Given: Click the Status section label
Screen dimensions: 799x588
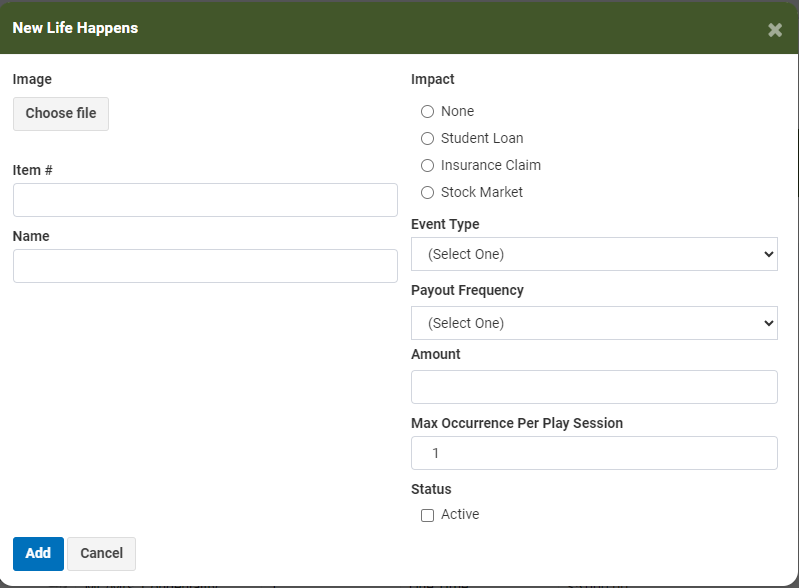Looking at the screenshot, I should pos(431,489).
